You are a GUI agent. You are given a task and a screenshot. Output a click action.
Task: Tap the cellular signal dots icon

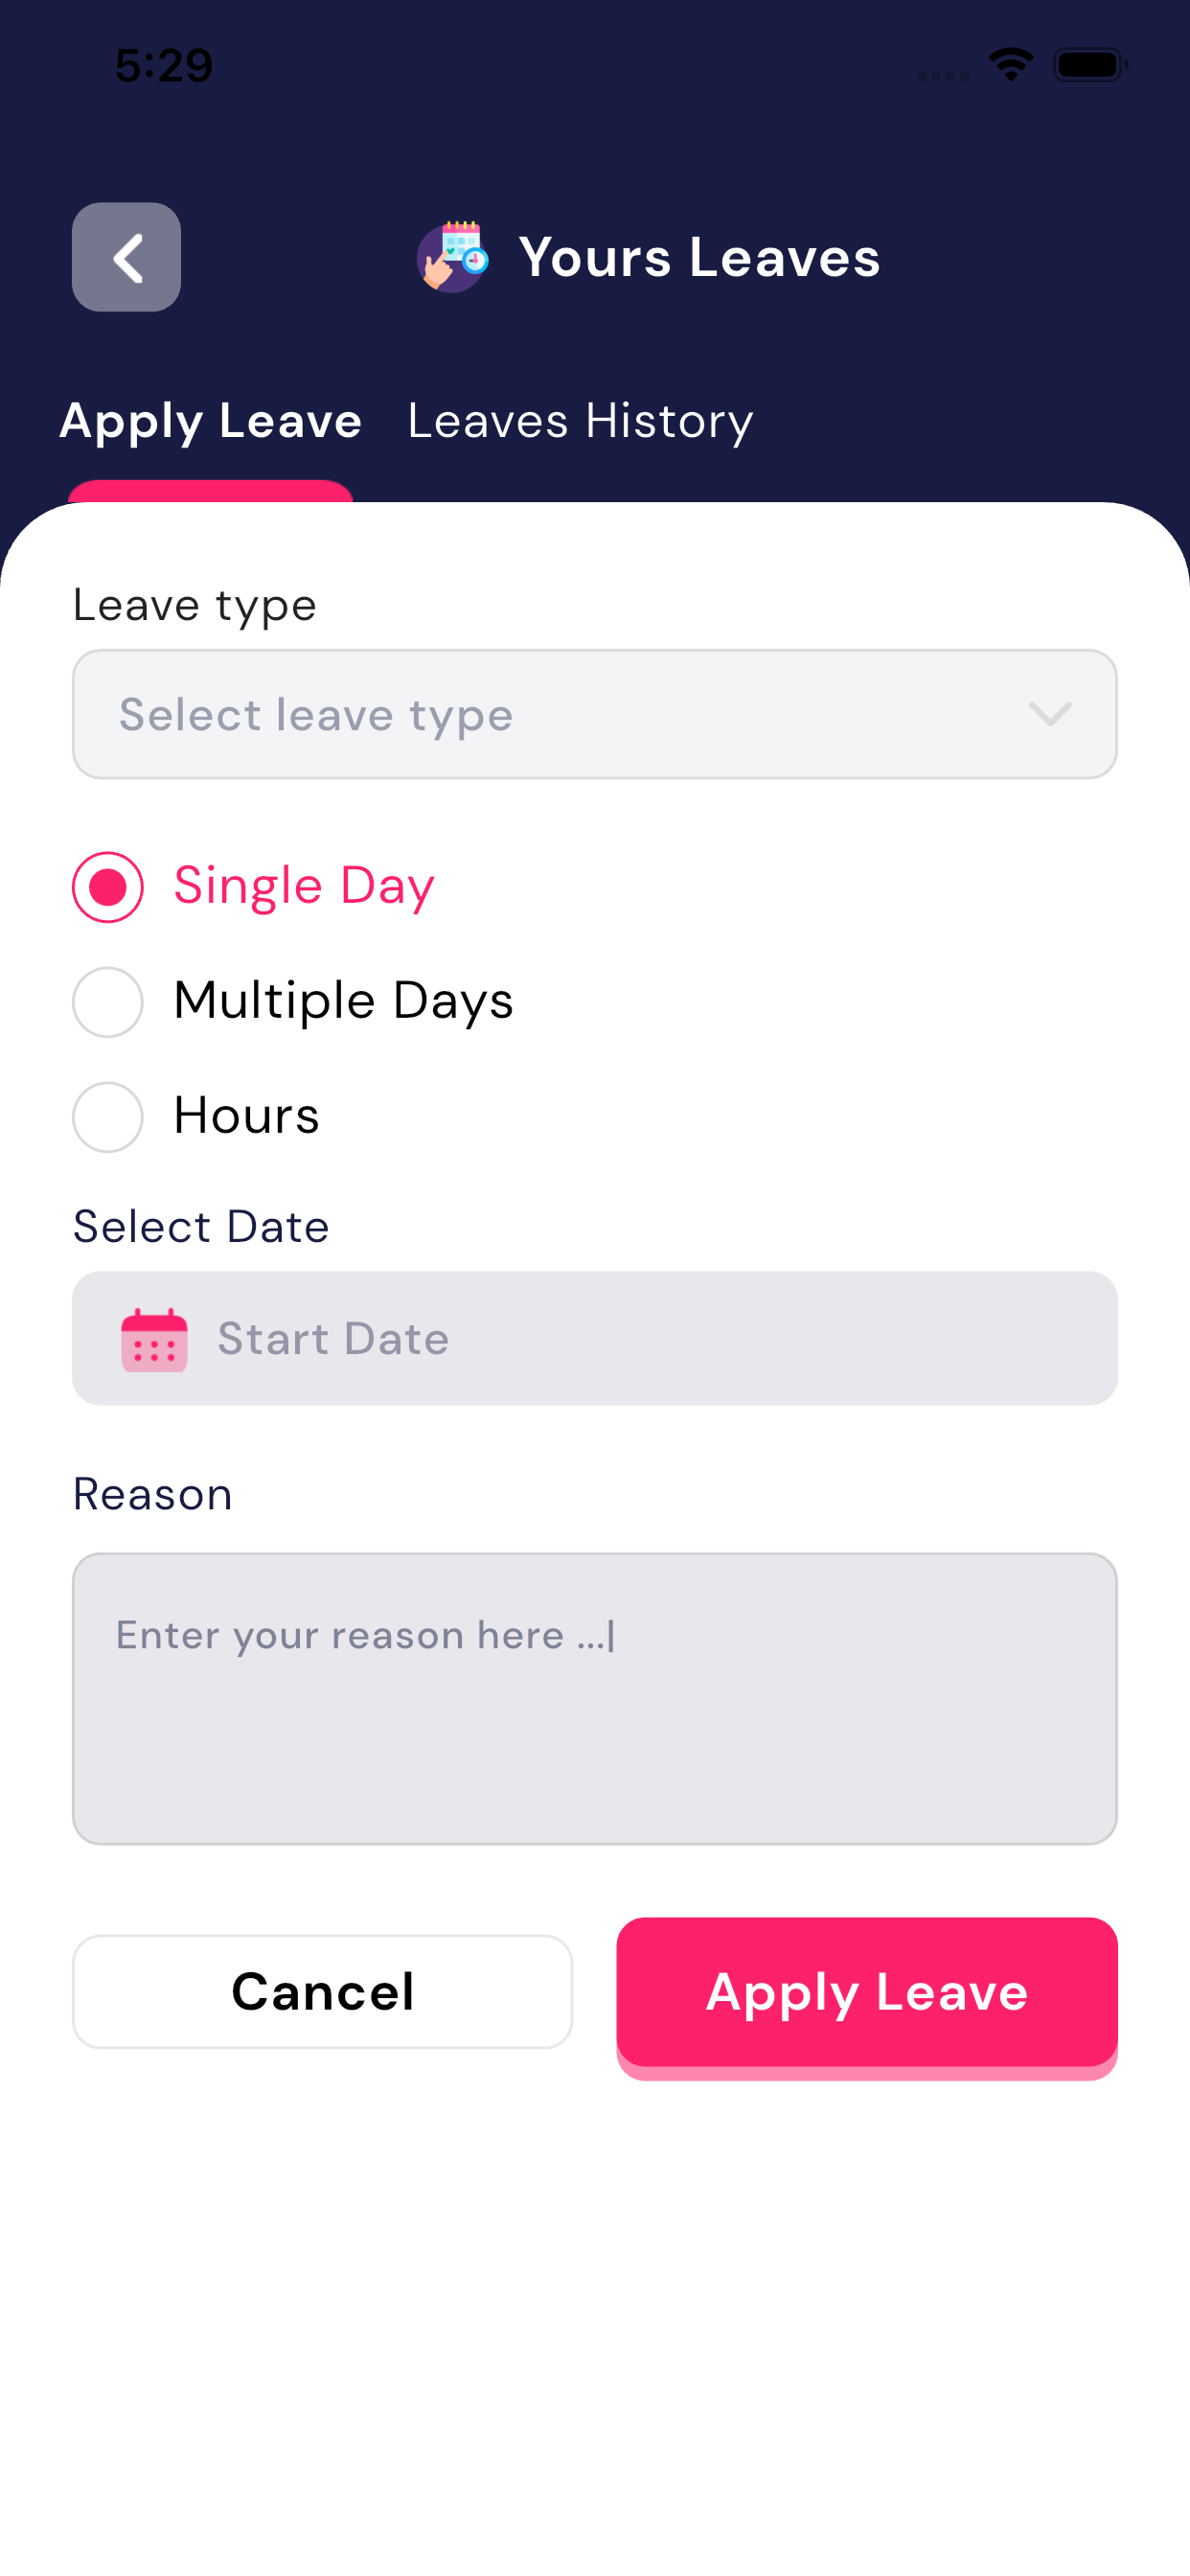(943, 75)
